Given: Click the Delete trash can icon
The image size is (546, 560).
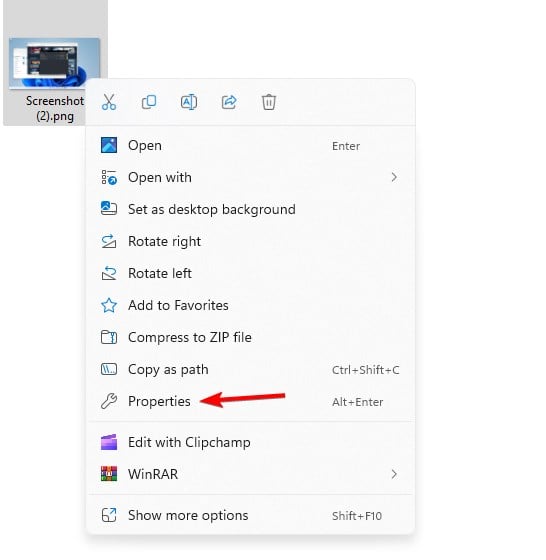Looking at the screenshot, I should 269,102.
